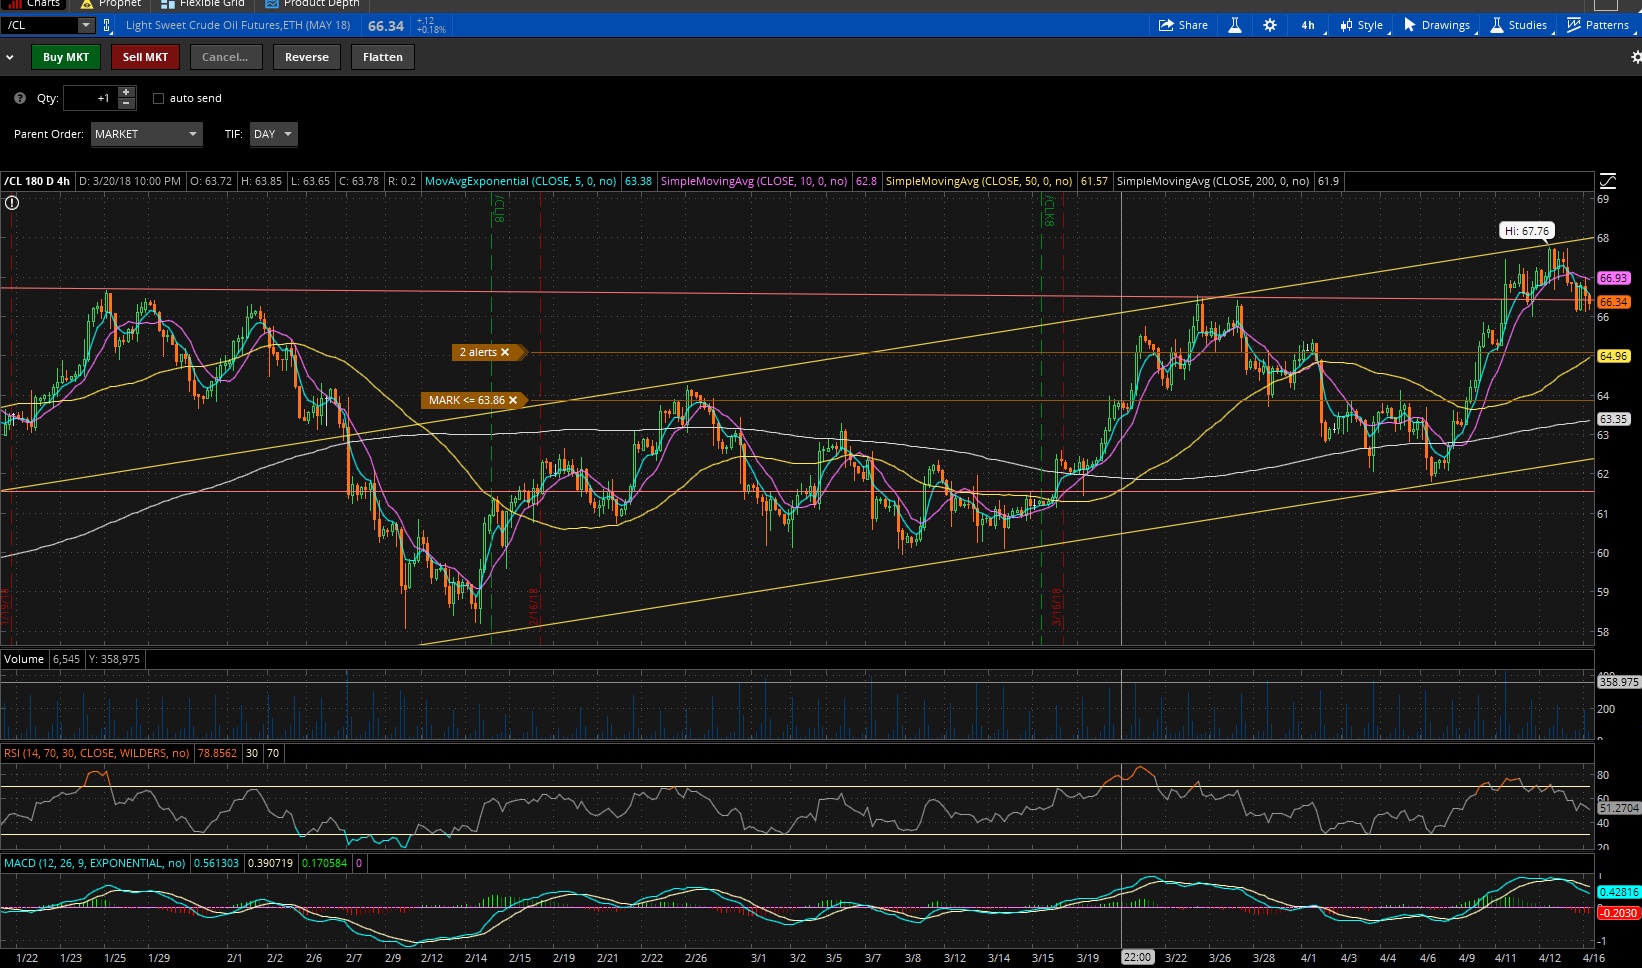
Task: Open the flask icon beside Share
Action: point(1235,25)
